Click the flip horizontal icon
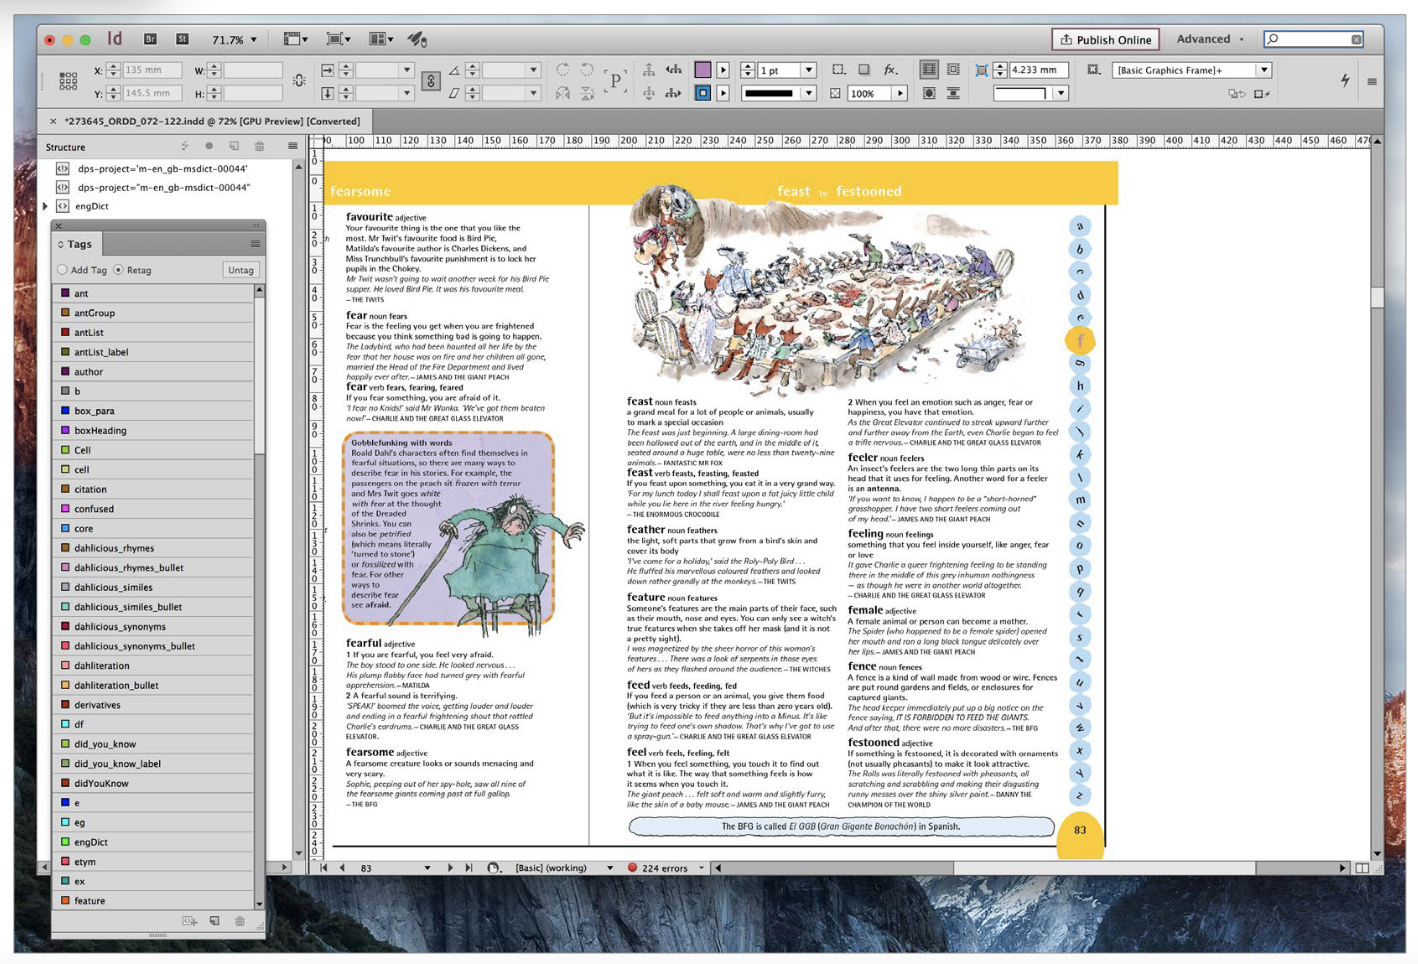 click(563, 93)
